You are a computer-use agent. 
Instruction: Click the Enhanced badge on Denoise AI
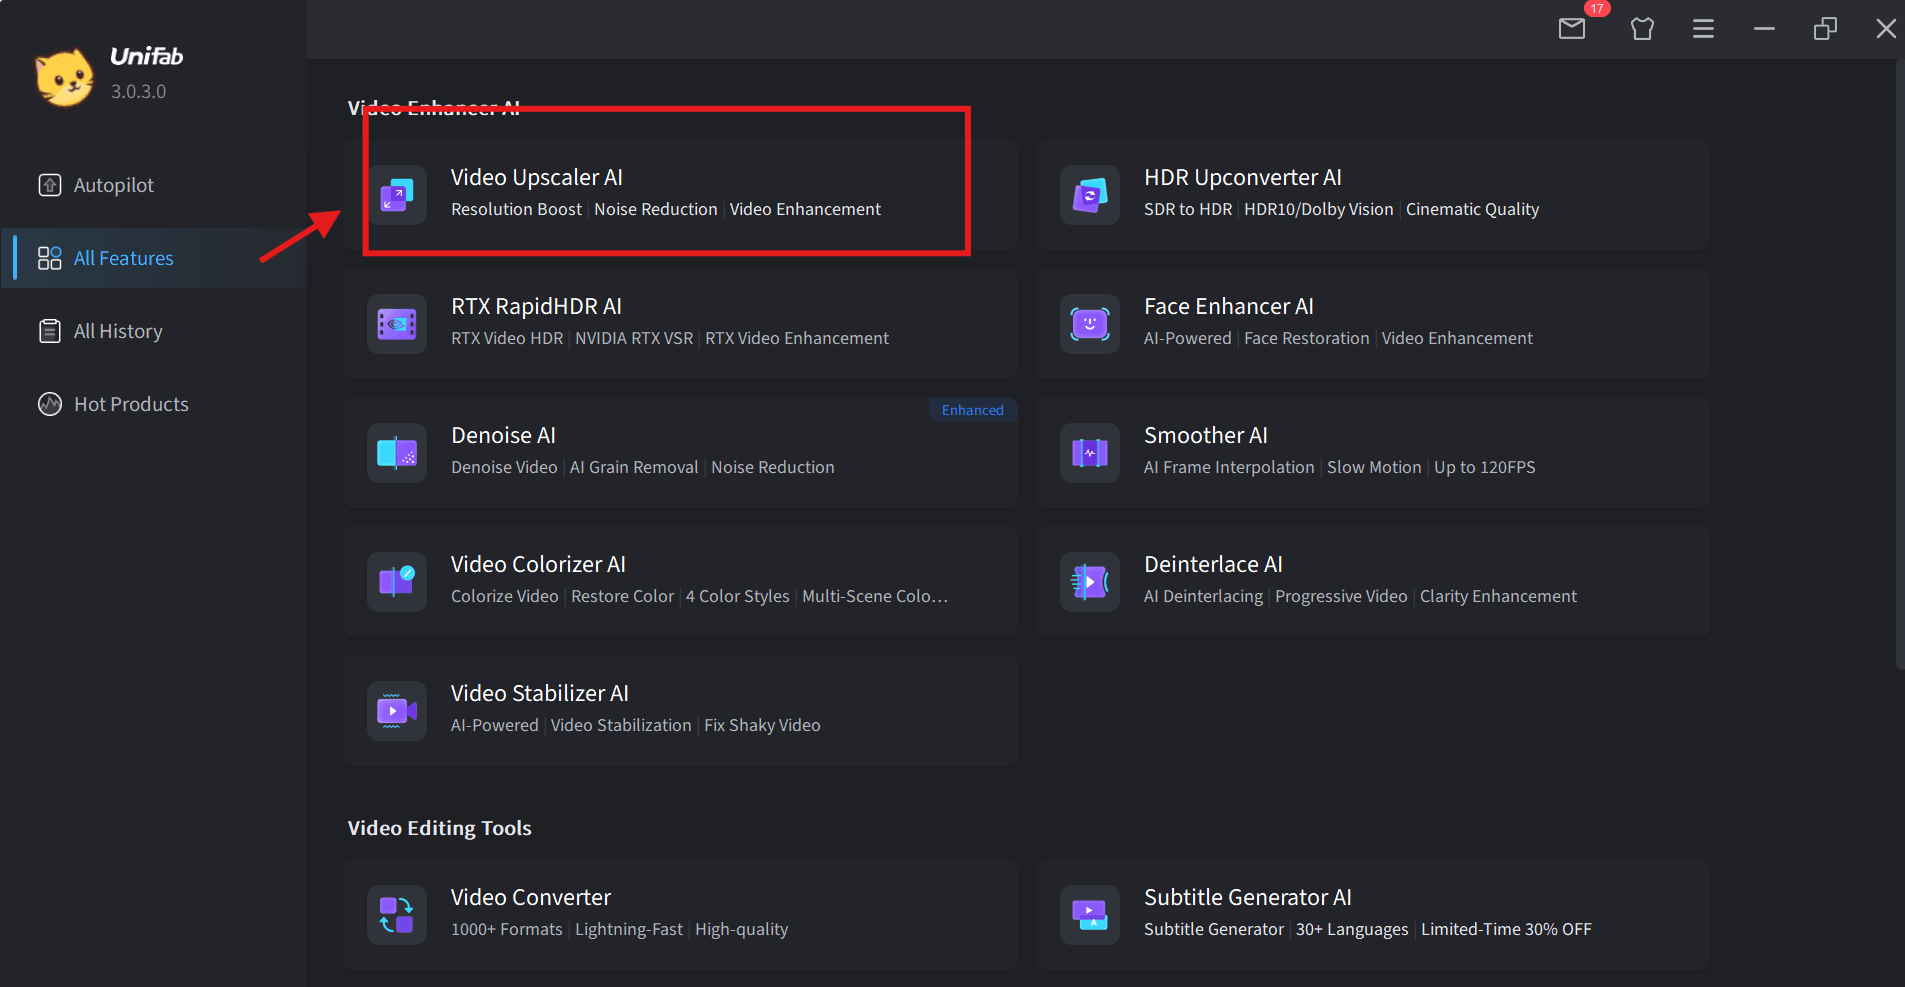point(972,410)
